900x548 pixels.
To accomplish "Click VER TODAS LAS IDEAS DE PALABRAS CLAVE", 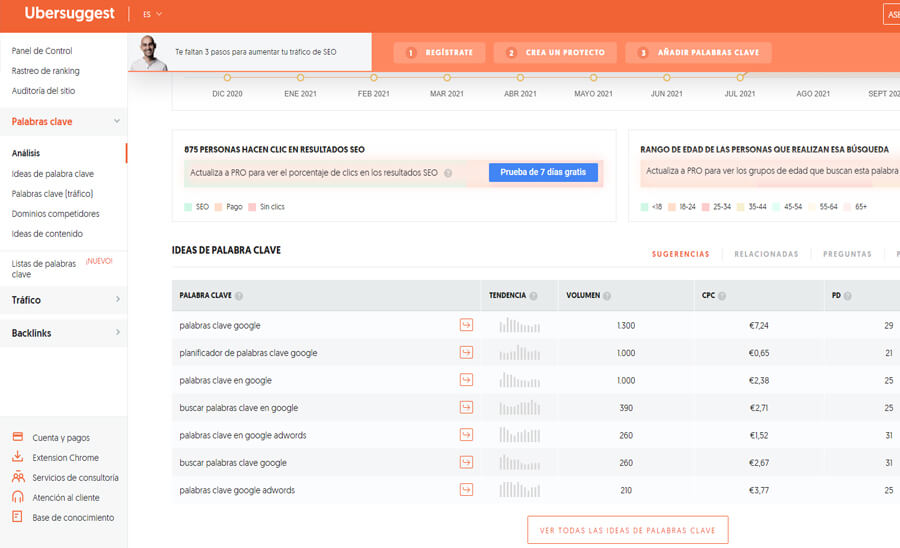I will (627, 530).
